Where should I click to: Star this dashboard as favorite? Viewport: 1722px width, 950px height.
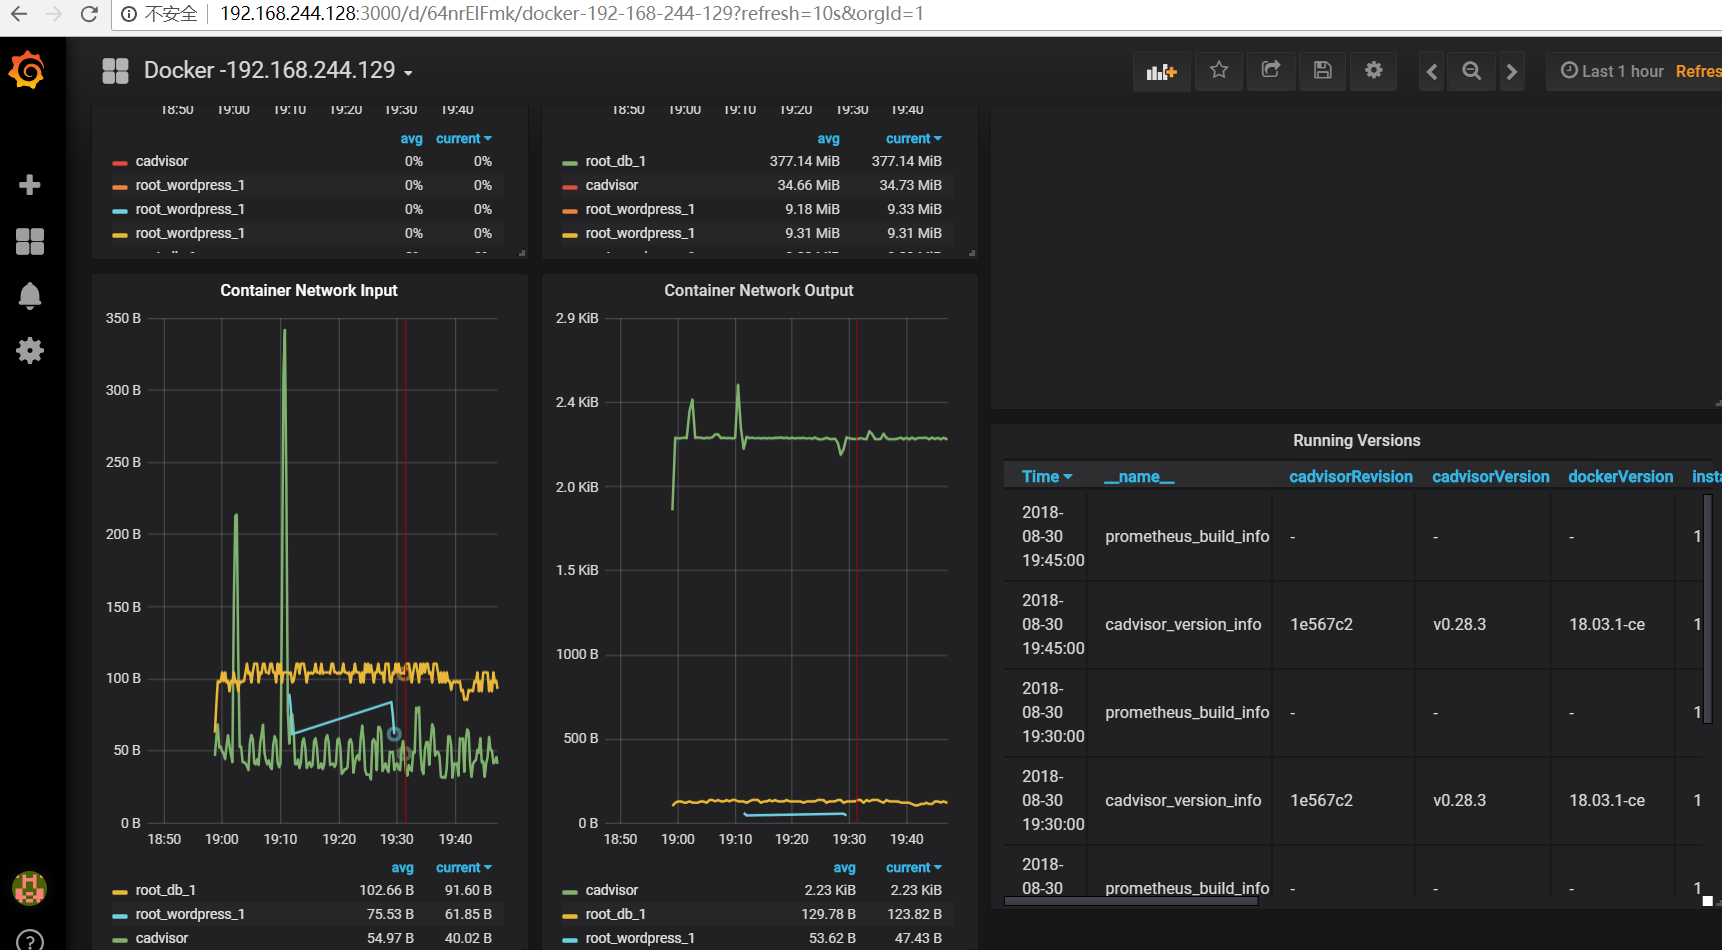tap(1219, 70)
